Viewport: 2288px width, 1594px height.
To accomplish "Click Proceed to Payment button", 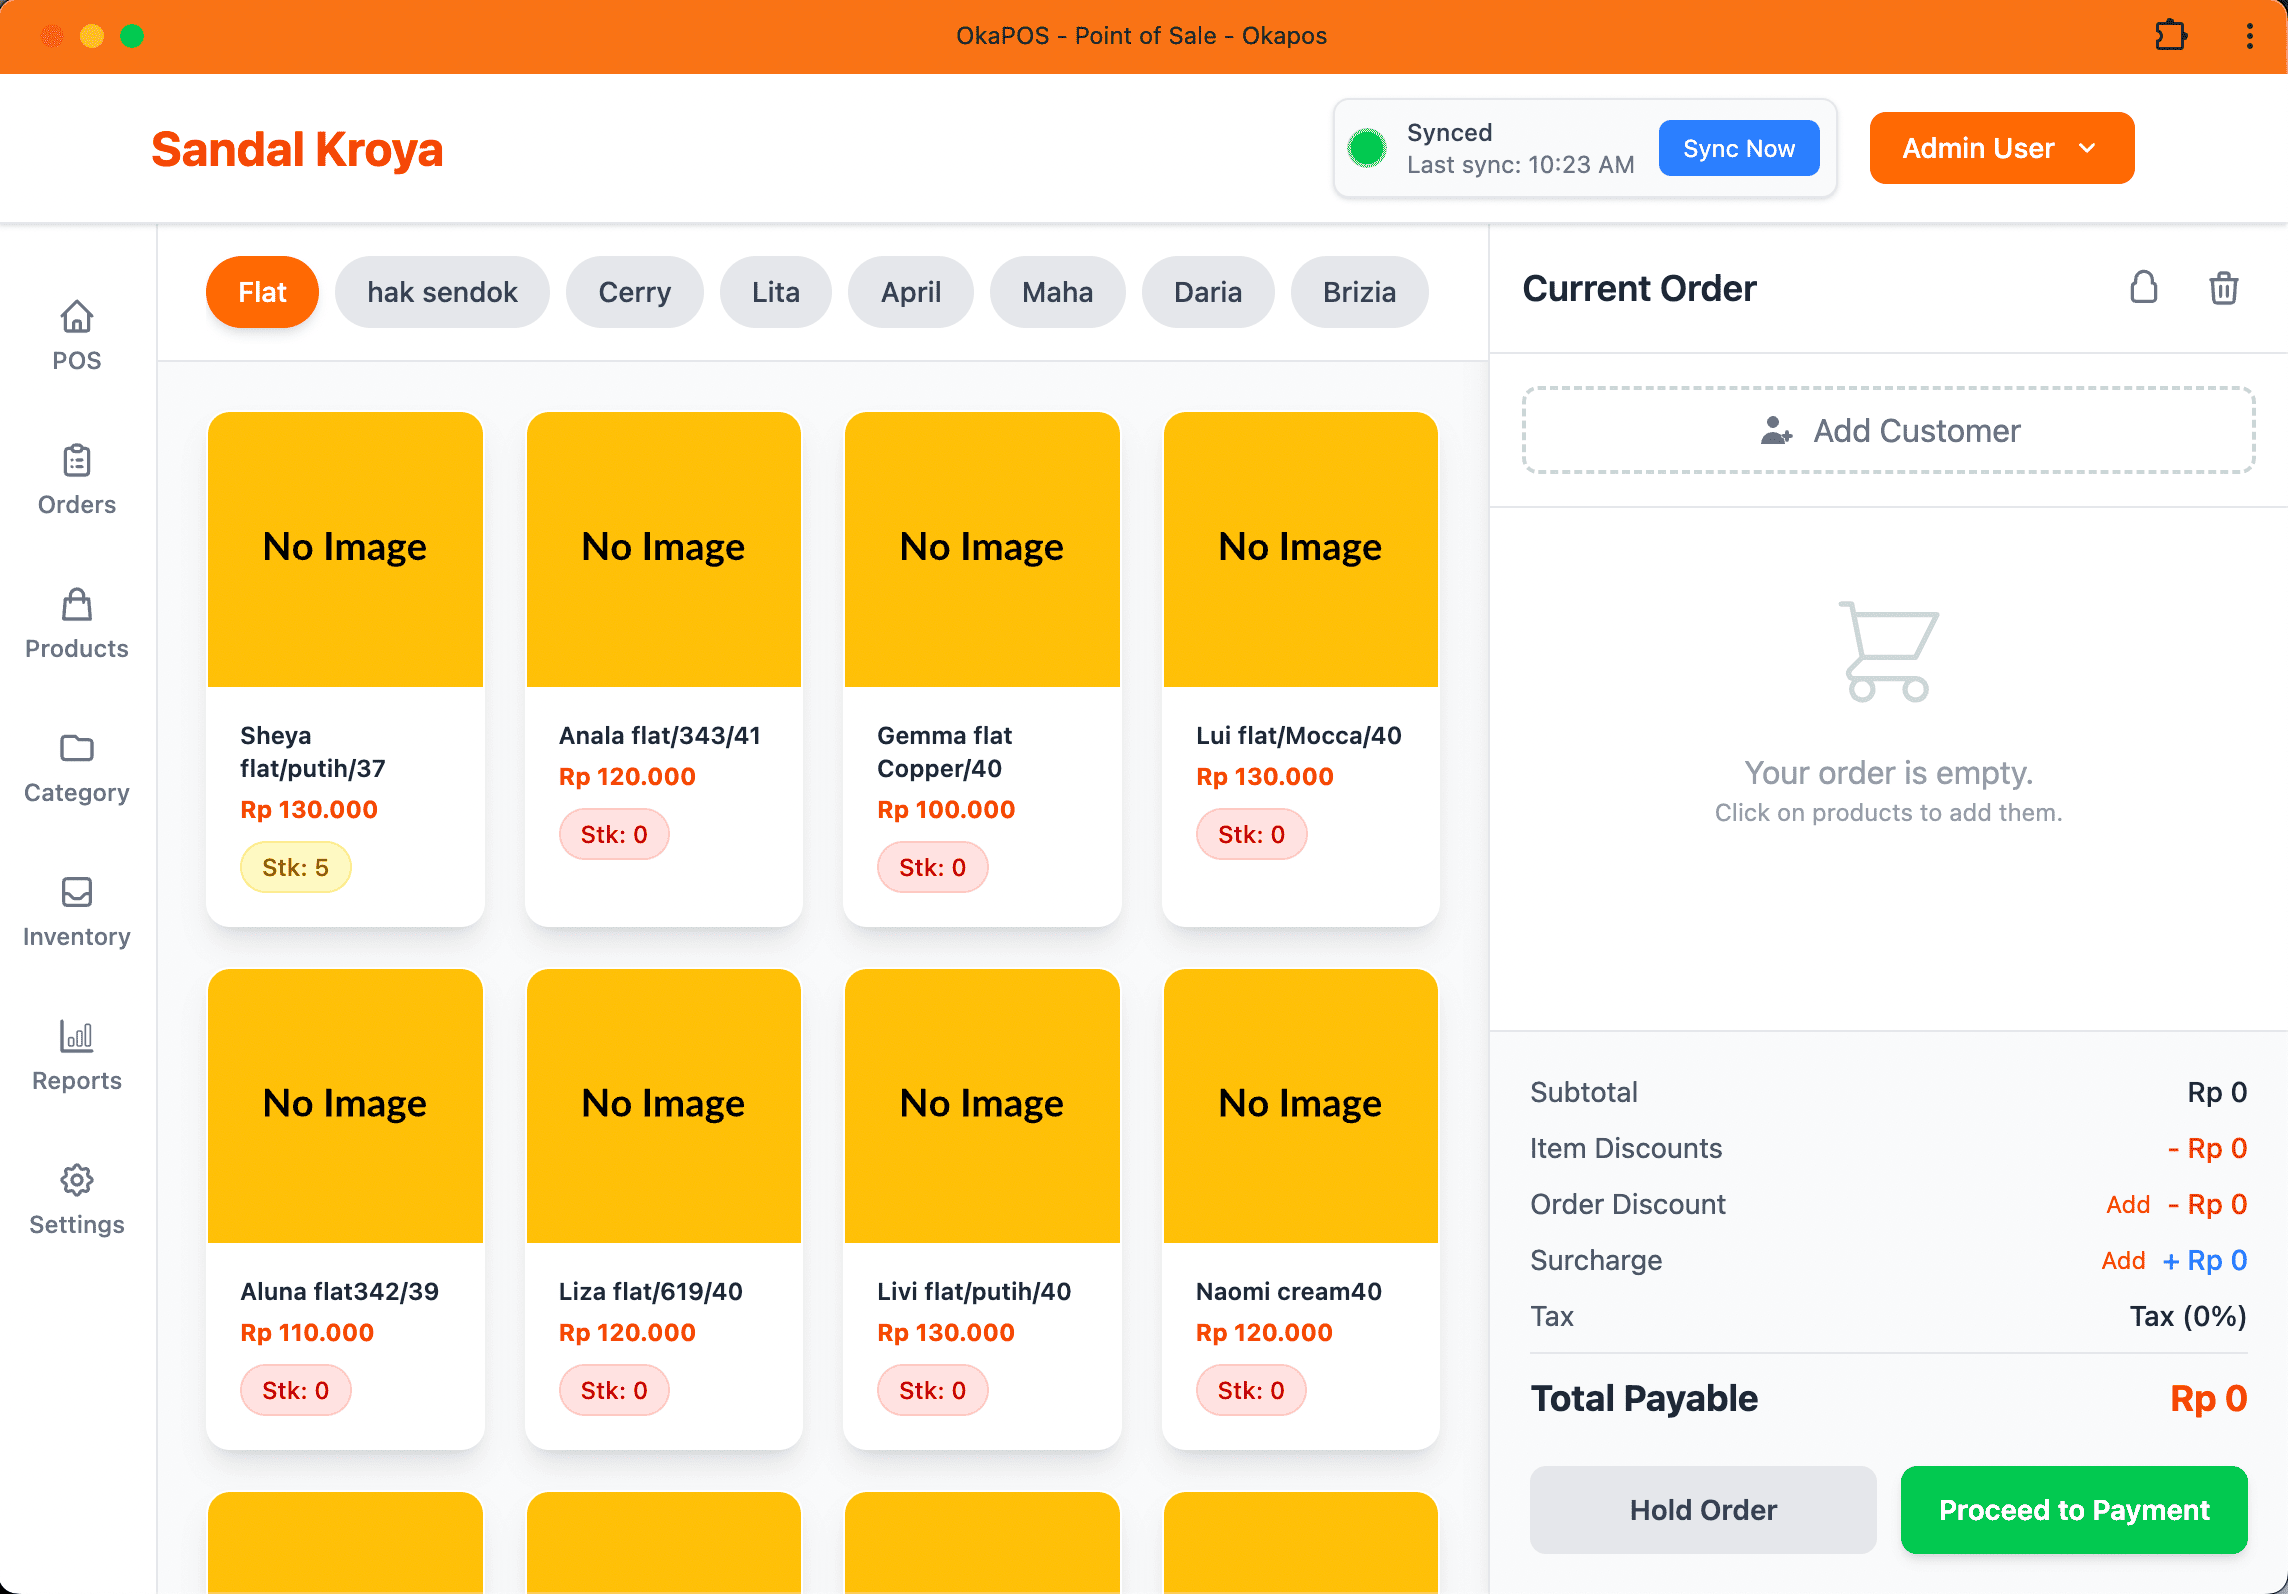I will coord(2073,1509).
